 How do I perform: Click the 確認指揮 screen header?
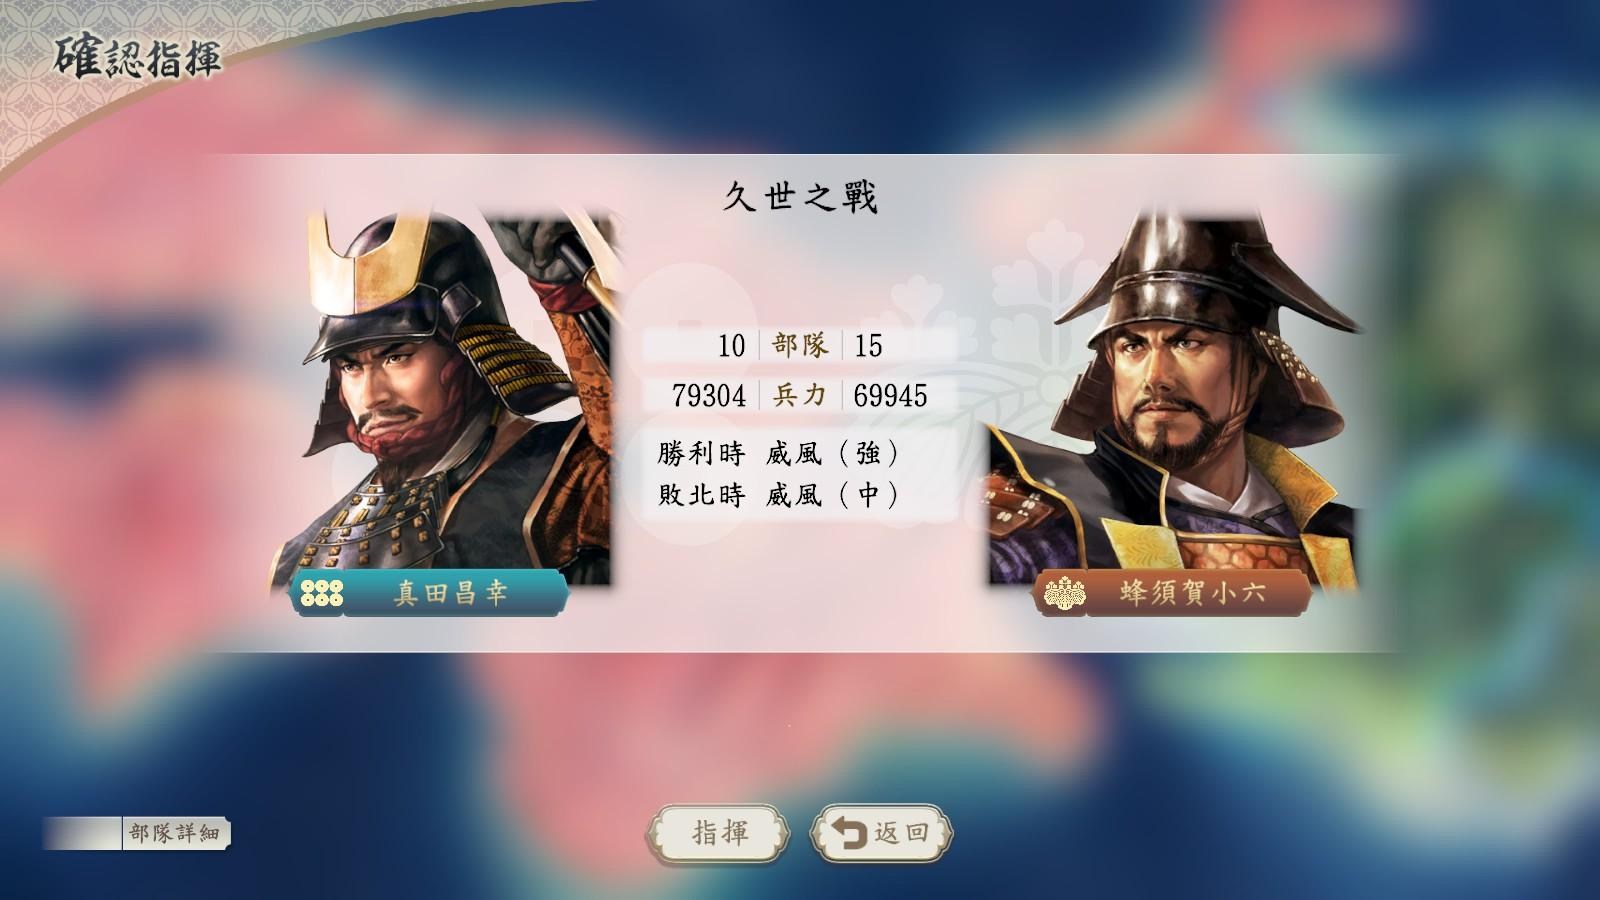pos(137,59)
